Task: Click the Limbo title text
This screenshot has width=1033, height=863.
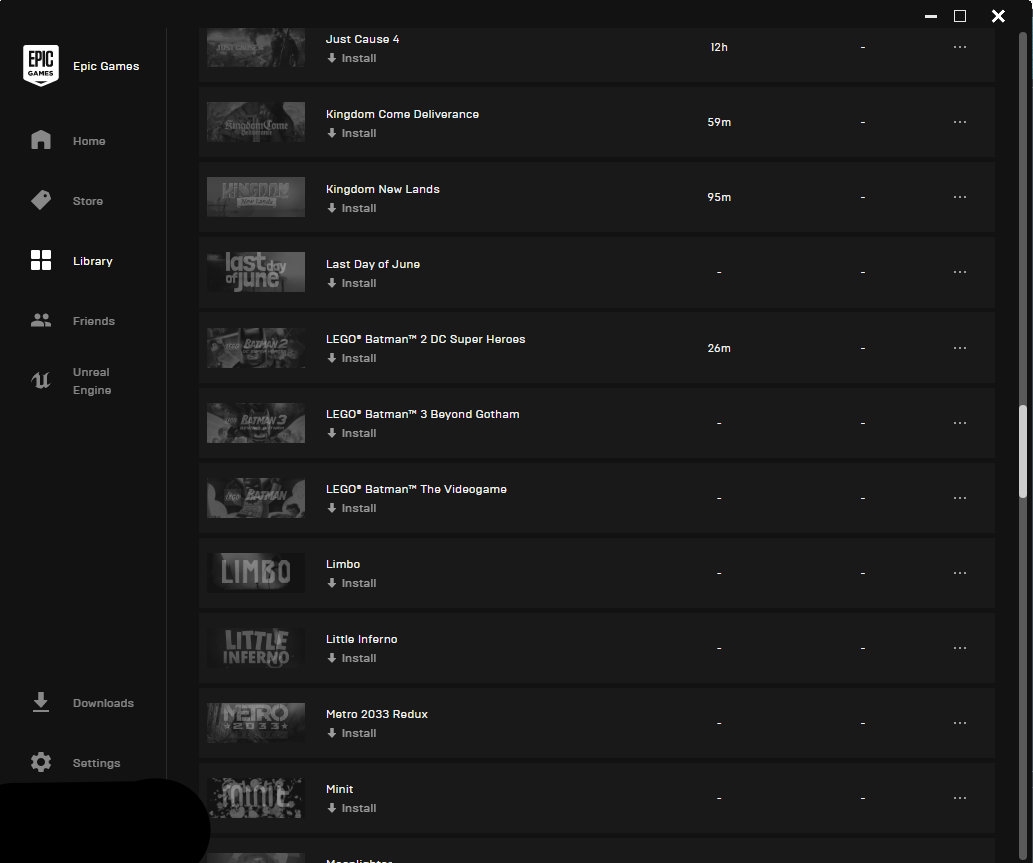Action: click(x=343, y=564)
